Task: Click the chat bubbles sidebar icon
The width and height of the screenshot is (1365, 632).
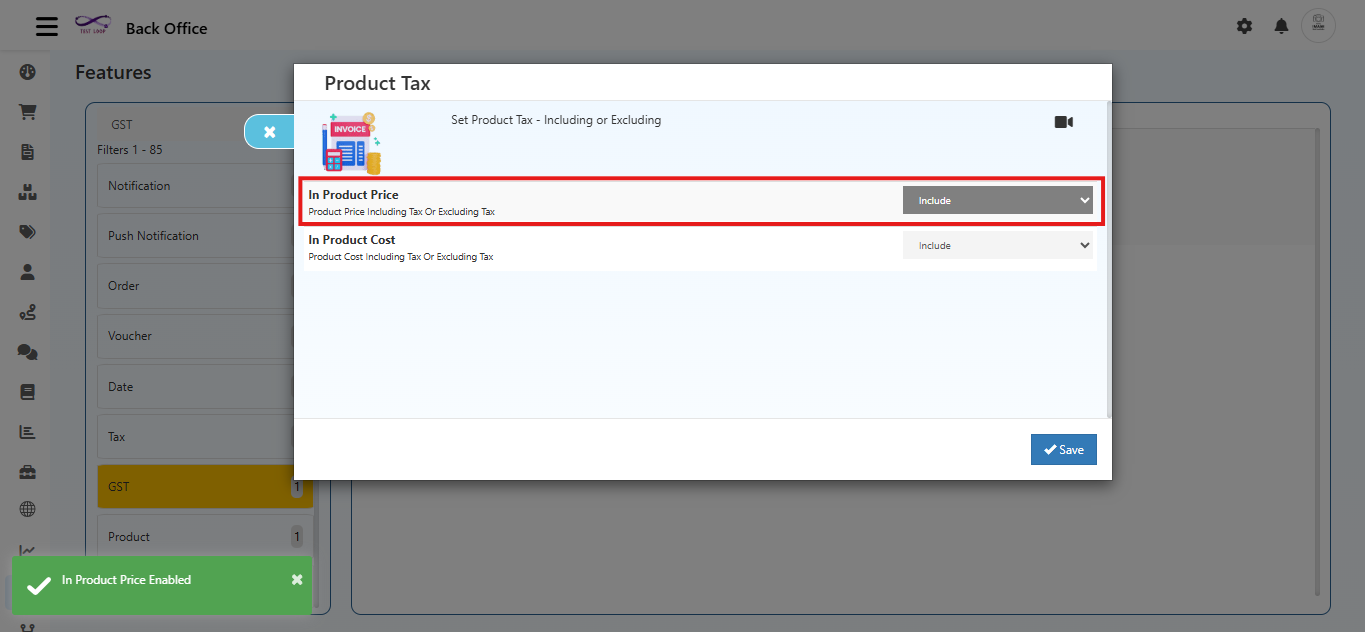Action: [27, 352]
